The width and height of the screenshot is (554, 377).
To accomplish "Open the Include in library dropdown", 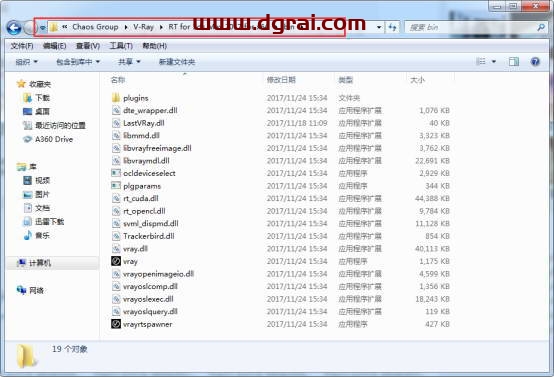I will (x=78, y=62).
